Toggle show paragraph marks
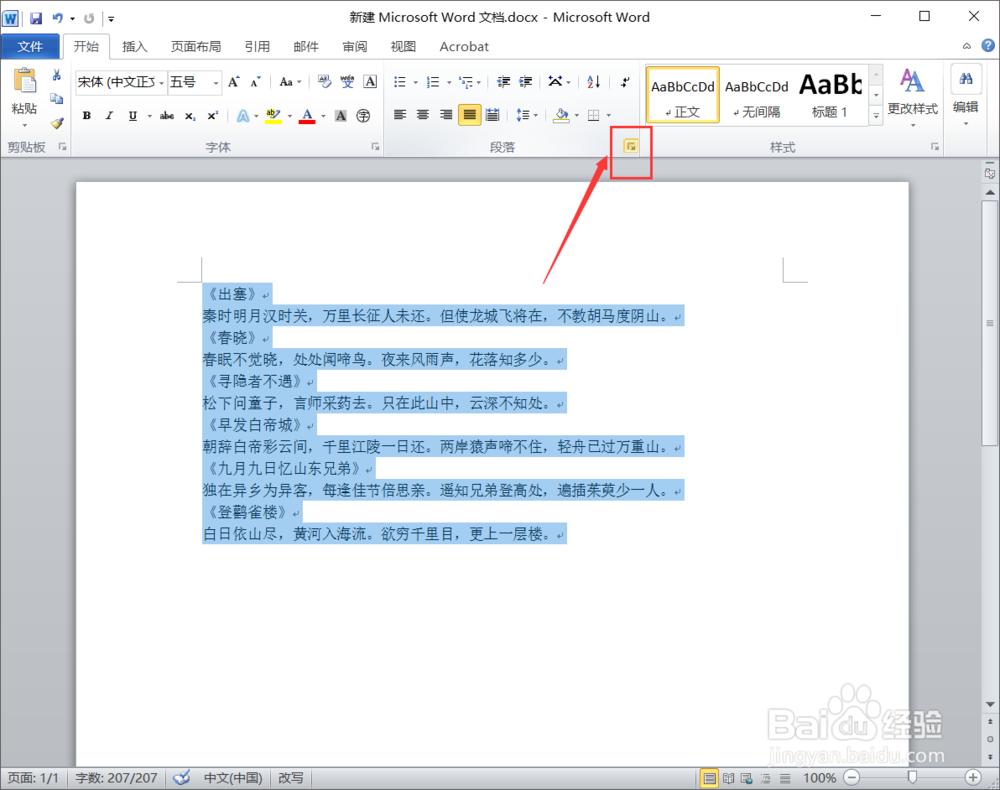The image size is (1000, 790). click(x=625, y=82)
